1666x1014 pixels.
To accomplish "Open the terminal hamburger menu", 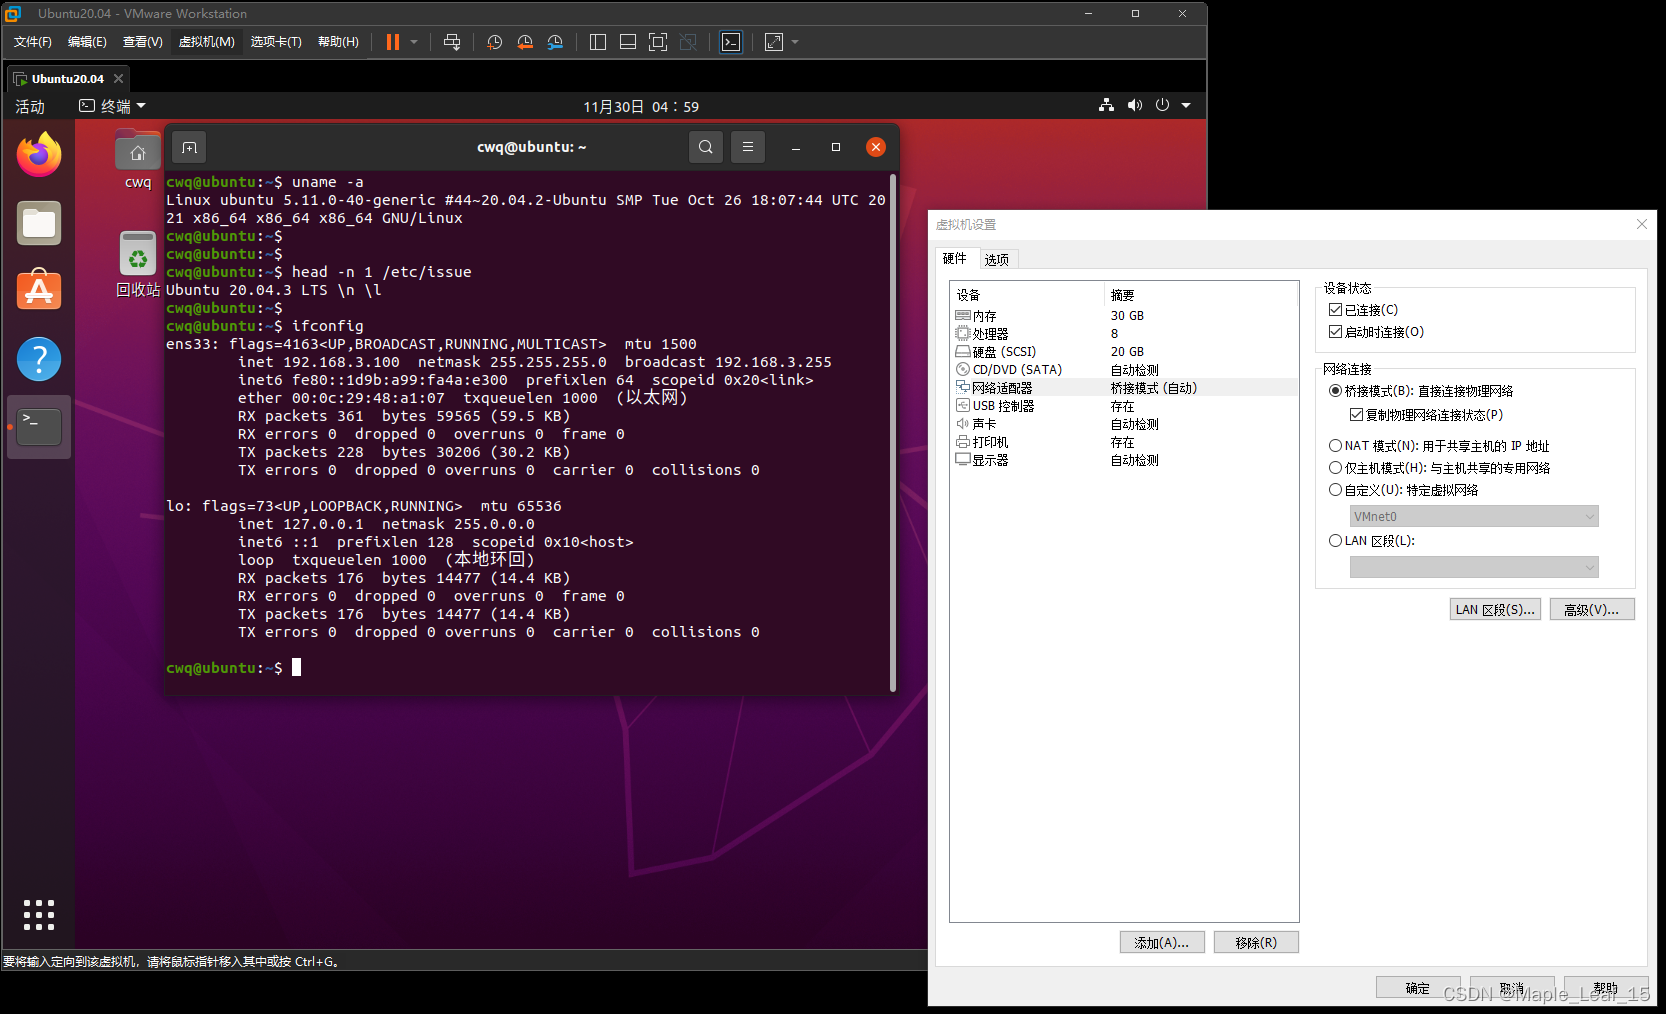I will click(x=748, y=147).
